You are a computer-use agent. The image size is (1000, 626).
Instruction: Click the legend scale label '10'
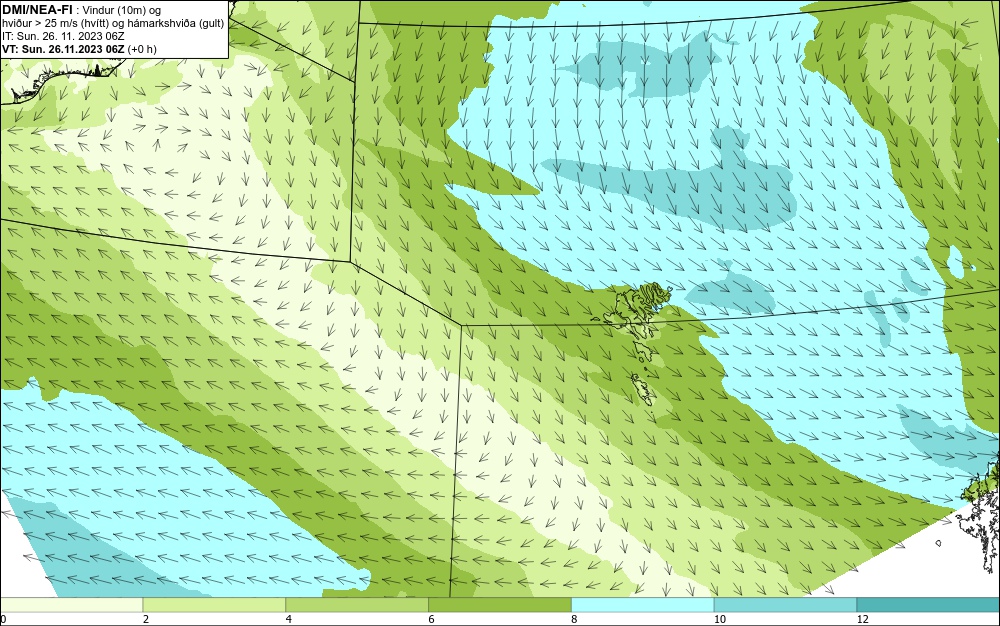pos(720,619)
